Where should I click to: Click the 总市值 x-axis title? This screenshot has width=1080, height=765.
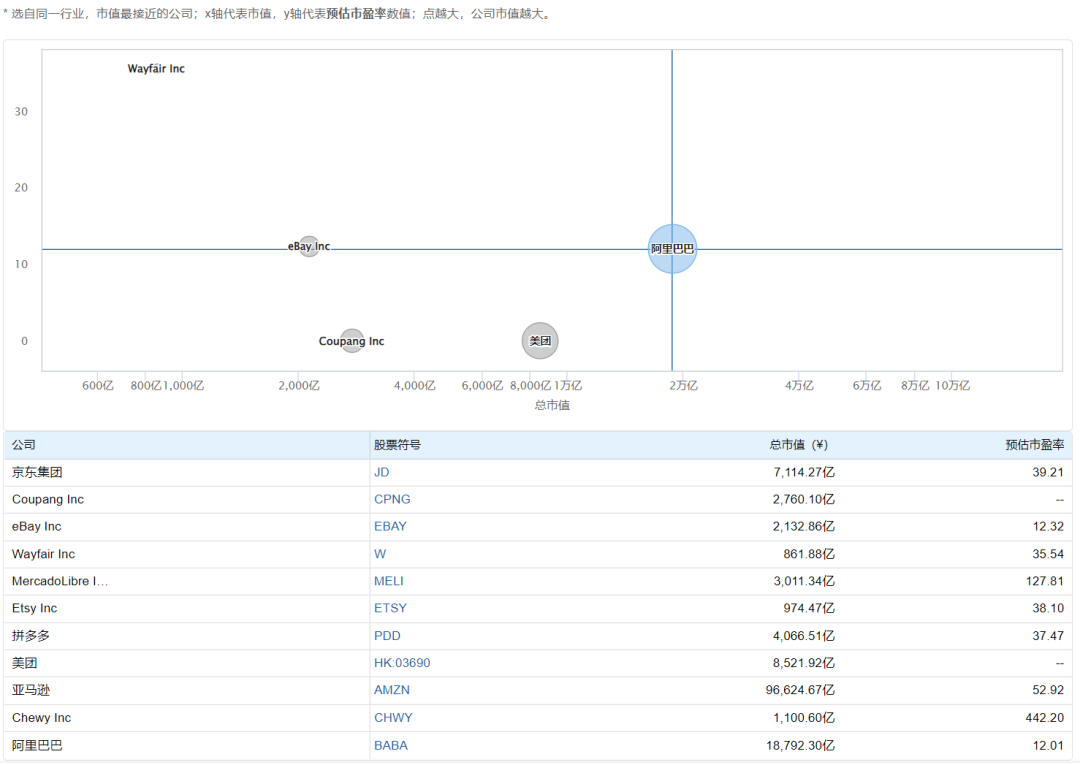(552, 405)
